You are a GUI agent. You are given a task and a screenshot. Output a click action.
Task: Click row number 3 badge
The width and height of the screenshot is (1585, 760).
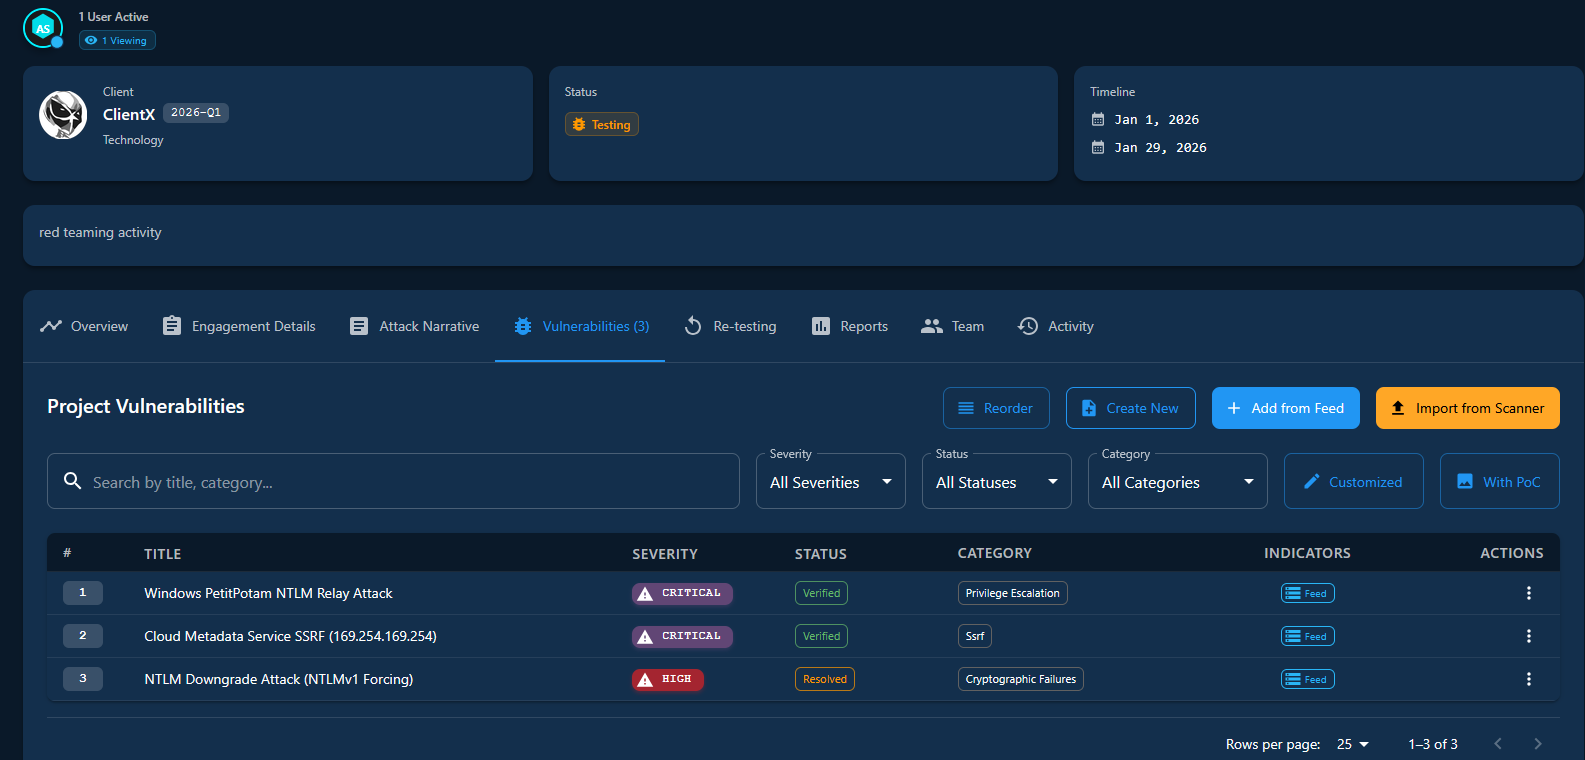(83, 679)
